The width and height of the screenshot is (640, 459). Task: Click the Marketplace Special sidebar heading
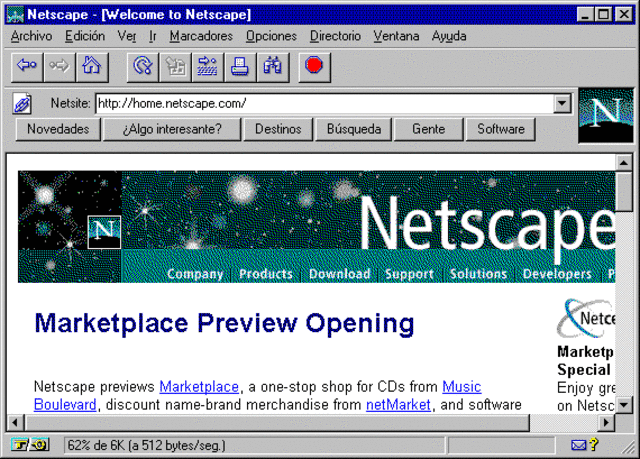click(x=585, y=361)
